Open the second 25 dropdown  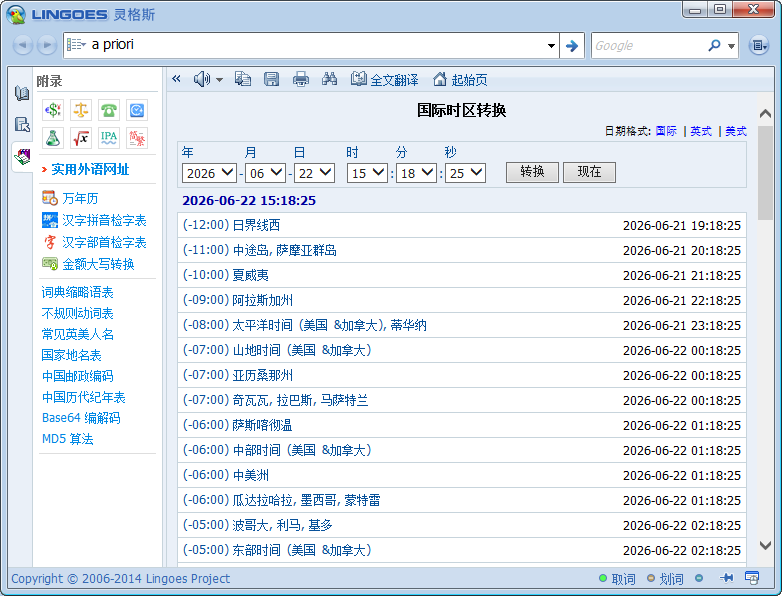tap(465, 173)
